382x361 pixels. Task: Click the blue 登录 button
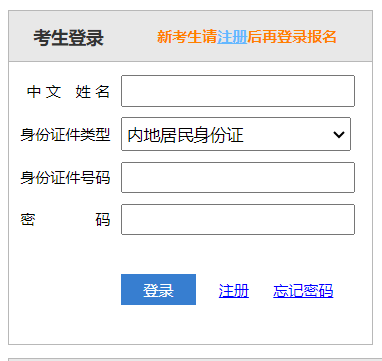158,289
